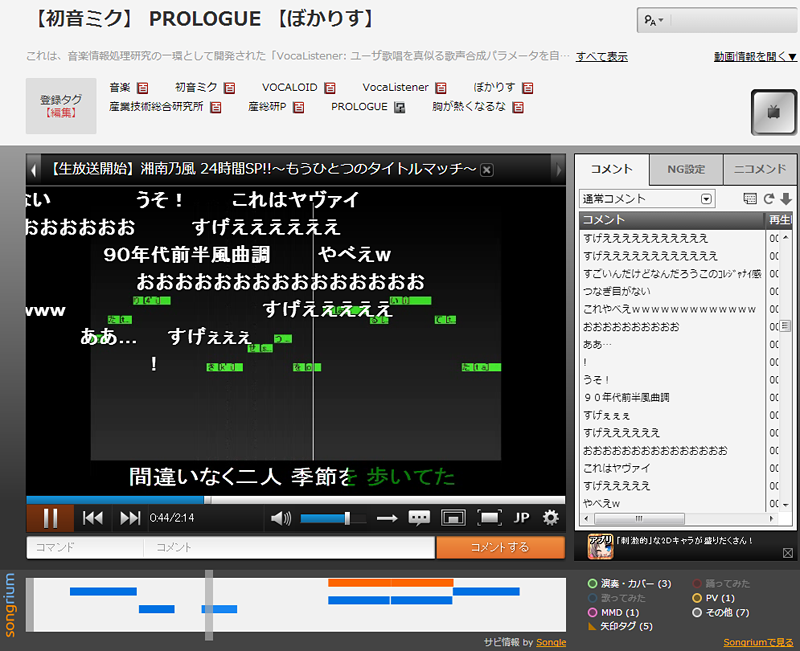Pause the video playback
Image resolution: width=800 pixels, height=651 pixels.
point(49,518)
